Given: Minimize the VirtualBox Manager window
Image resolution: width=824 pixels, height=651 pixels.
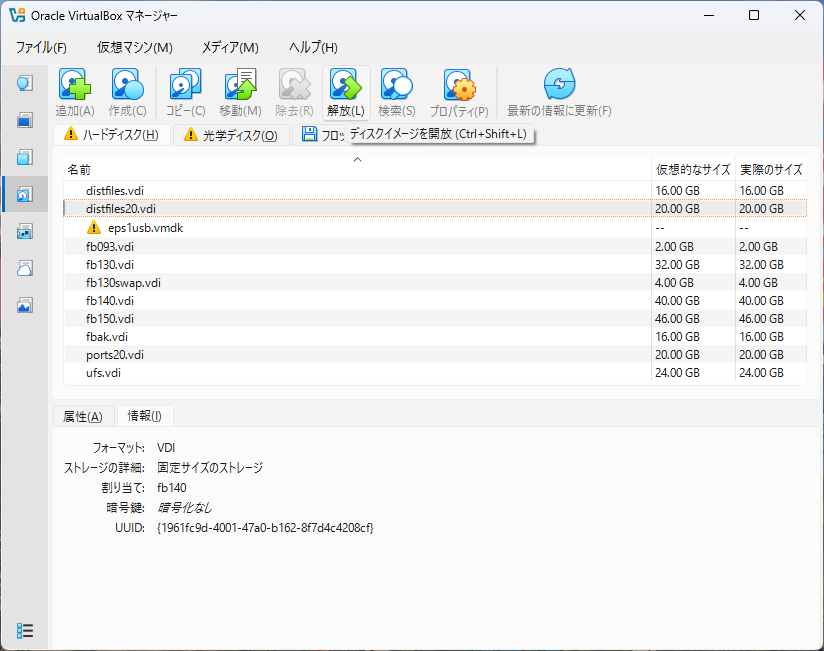Looking at the screenshot, I should (x=709, y=15).
